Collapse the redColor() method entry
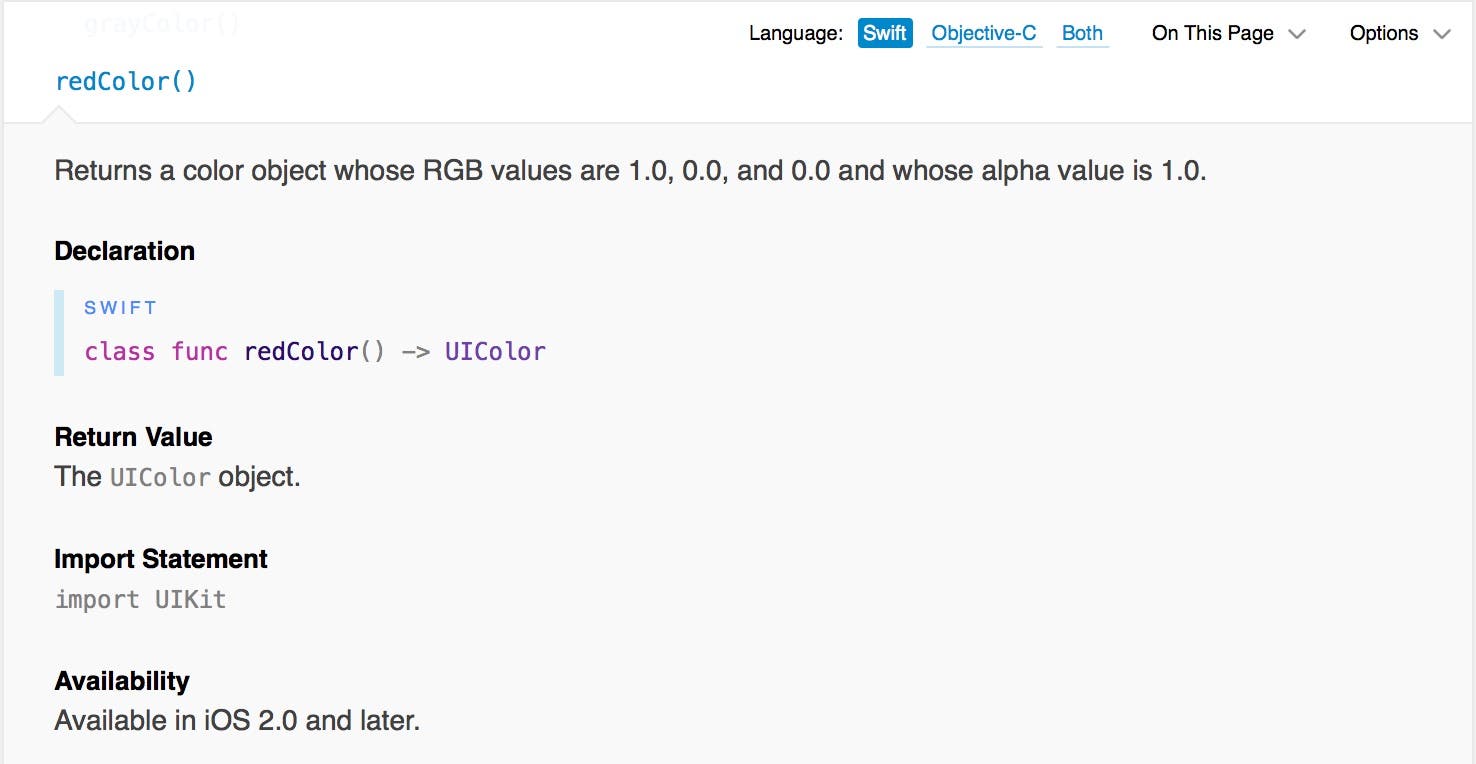This screenshot has height=764, width=1476. [126, 81]
